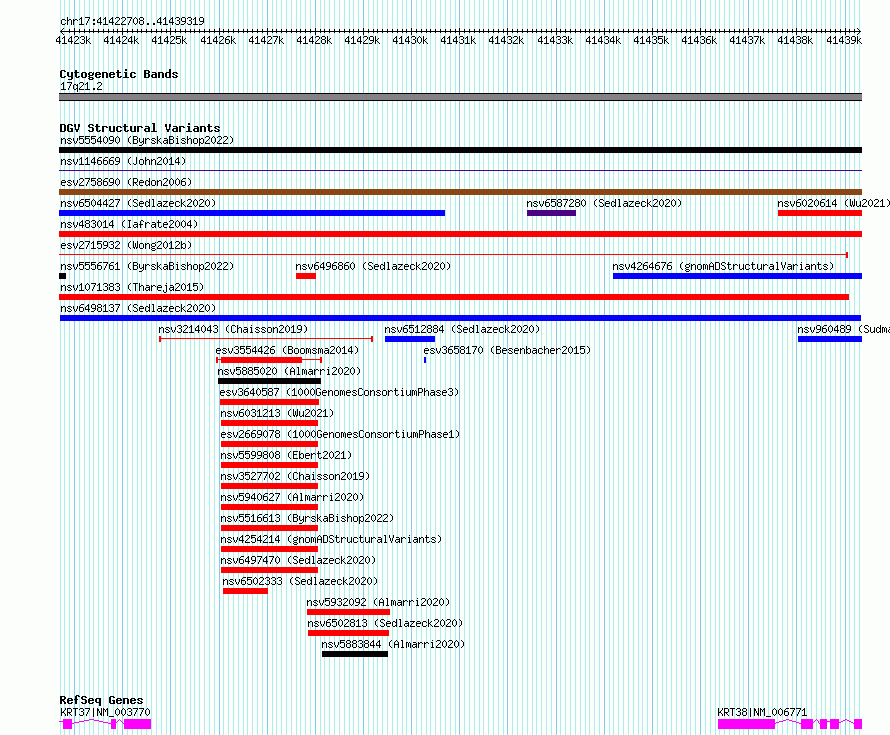Select the nsv5599808 (Ebert2021) red bar
Screen dimensions: 890x735
coord(269,465)
